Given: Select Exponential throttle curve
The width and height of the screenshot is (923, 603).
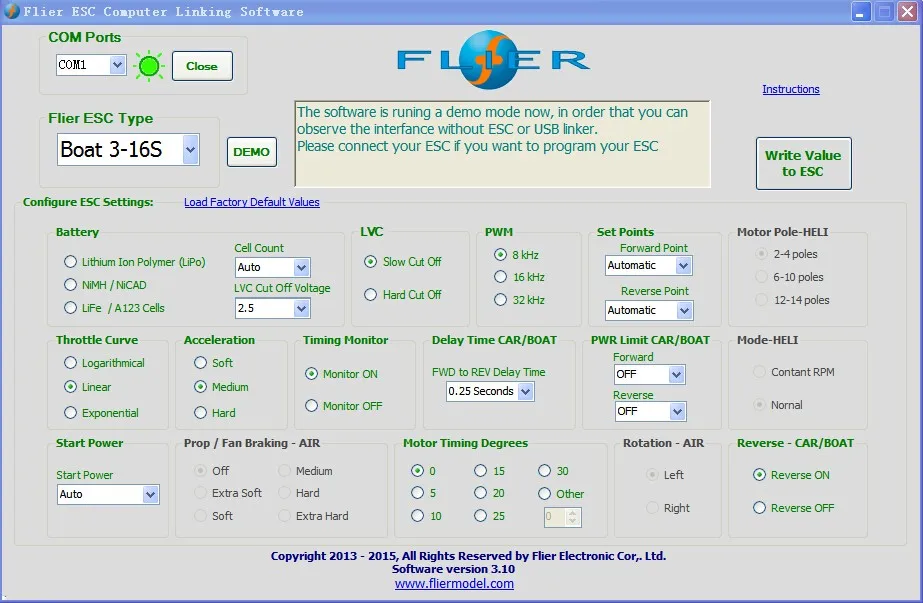Looking at the screenshot, I should coord(70,413).
